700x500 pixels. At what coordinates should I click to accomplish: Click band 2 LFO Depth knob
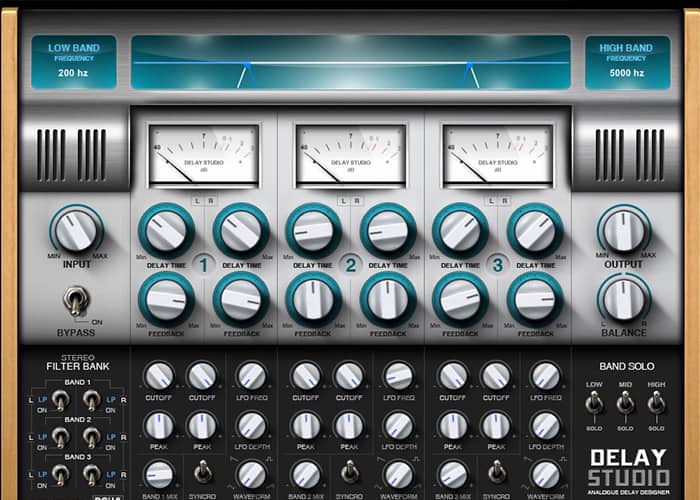[x=399, y=425]
